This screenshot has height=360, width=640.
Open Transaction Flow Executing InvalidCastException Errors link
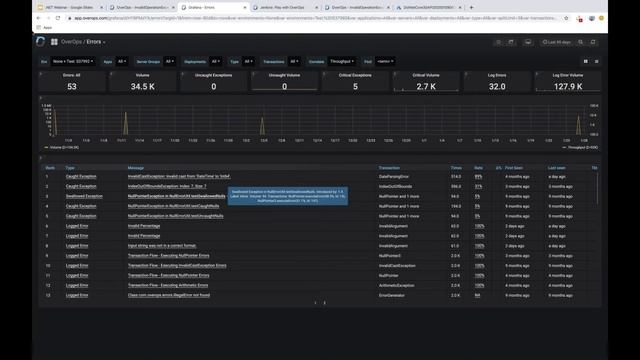(177, 265)
